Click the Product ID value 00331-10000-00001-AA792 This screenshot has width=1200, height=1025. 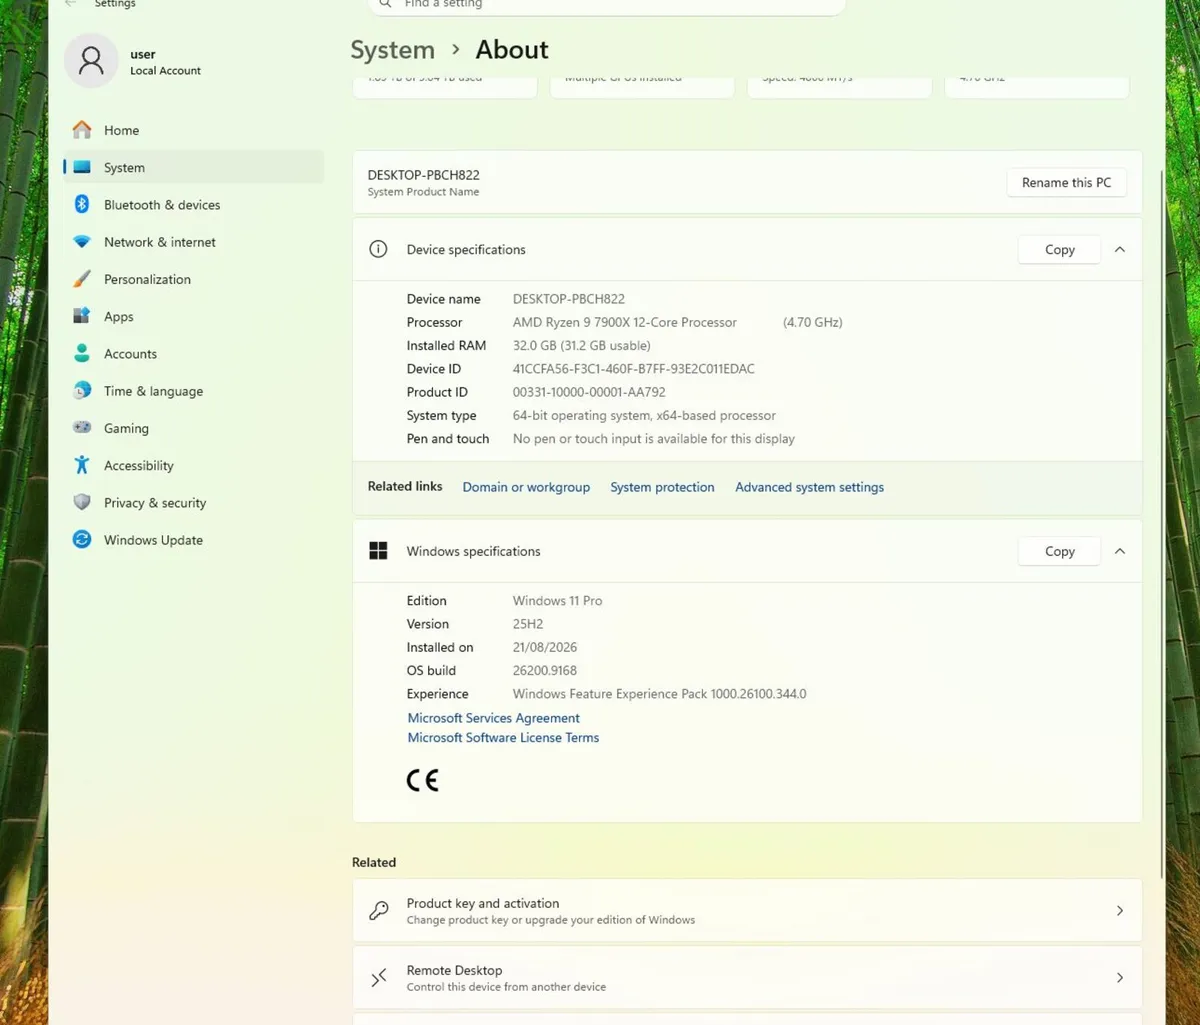(x=589, y=392)
